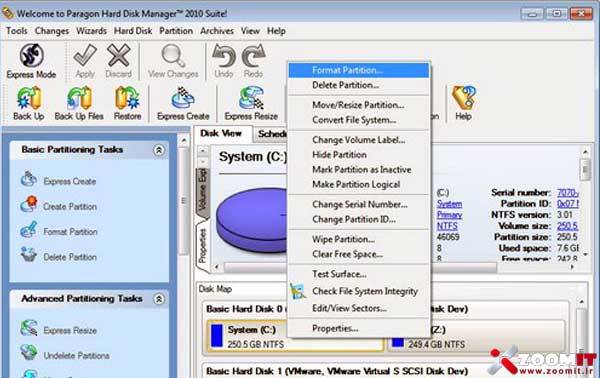Open the vertical Properties tab

(x=203, y=246)
